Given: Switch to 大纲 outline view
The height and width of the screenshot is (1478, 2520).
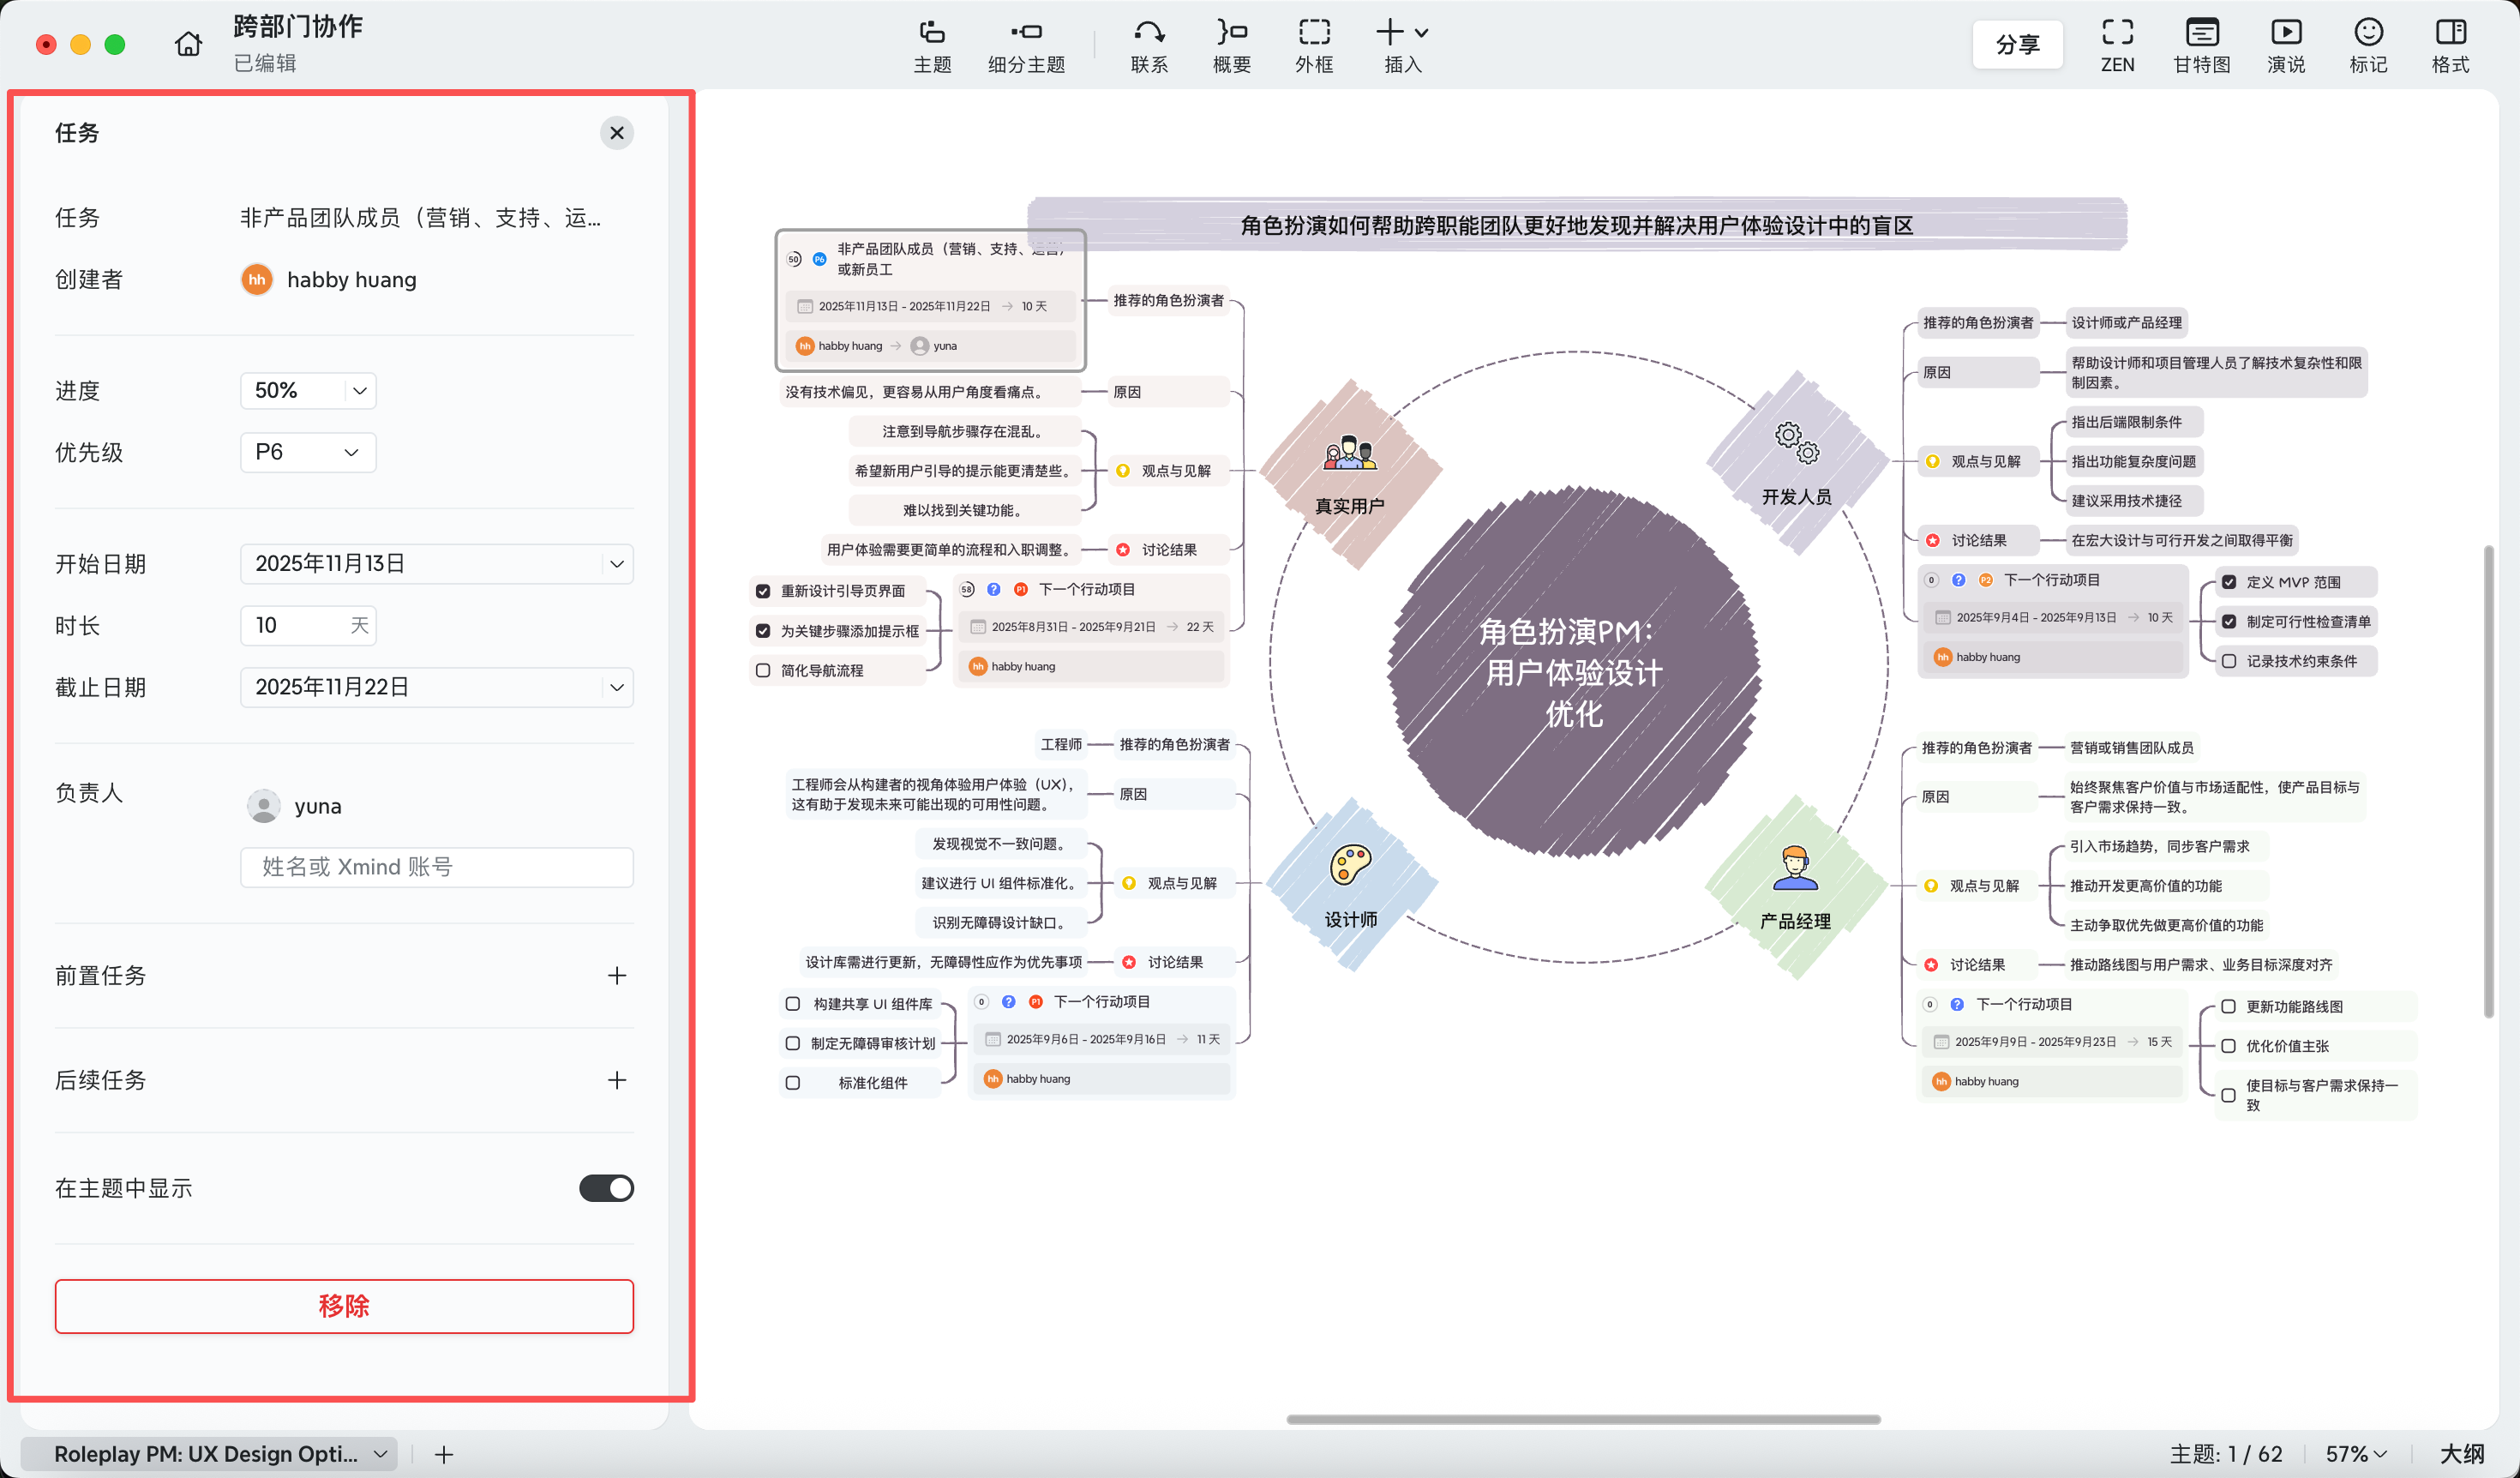Looking at the screenshot, I should click(2461, 1454).
